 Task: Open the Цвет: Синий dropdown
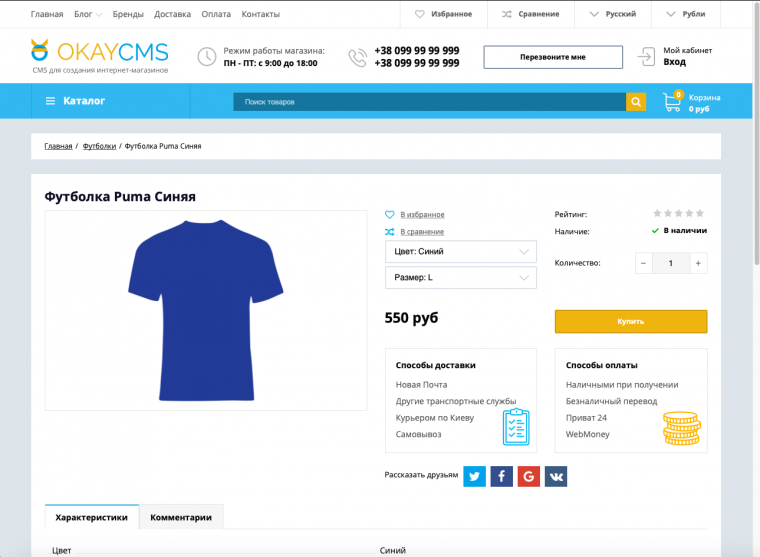pyautogui.click(x=460, y=252)
